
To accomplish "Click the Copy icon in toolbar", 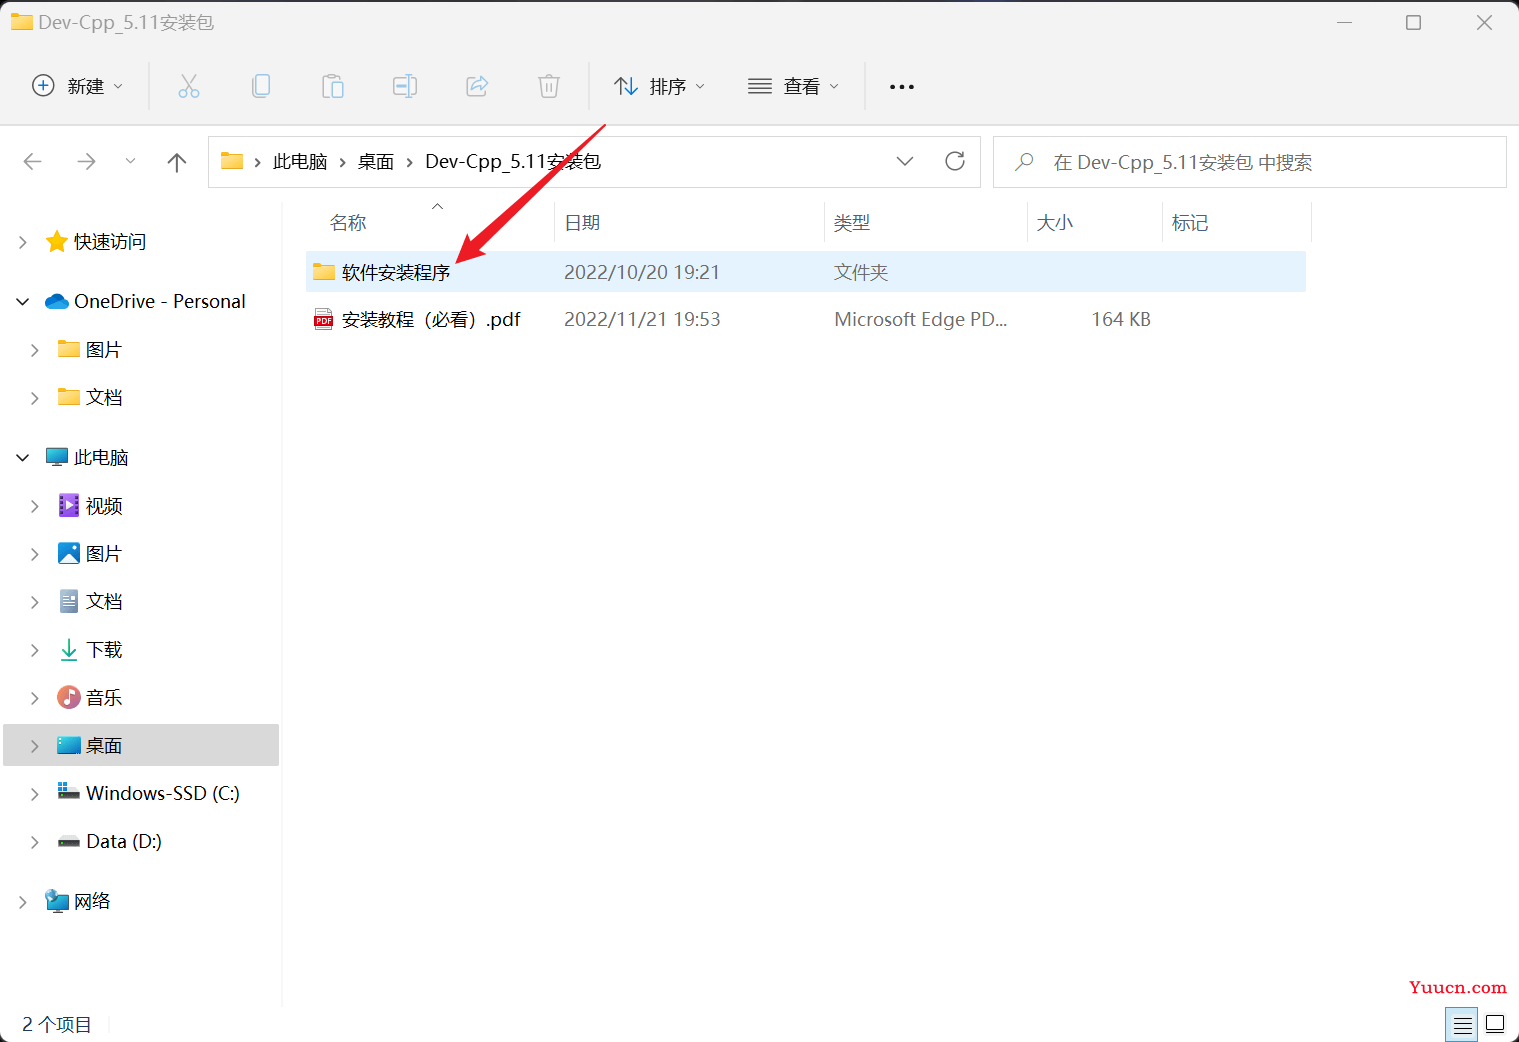I will click(261, 86).
